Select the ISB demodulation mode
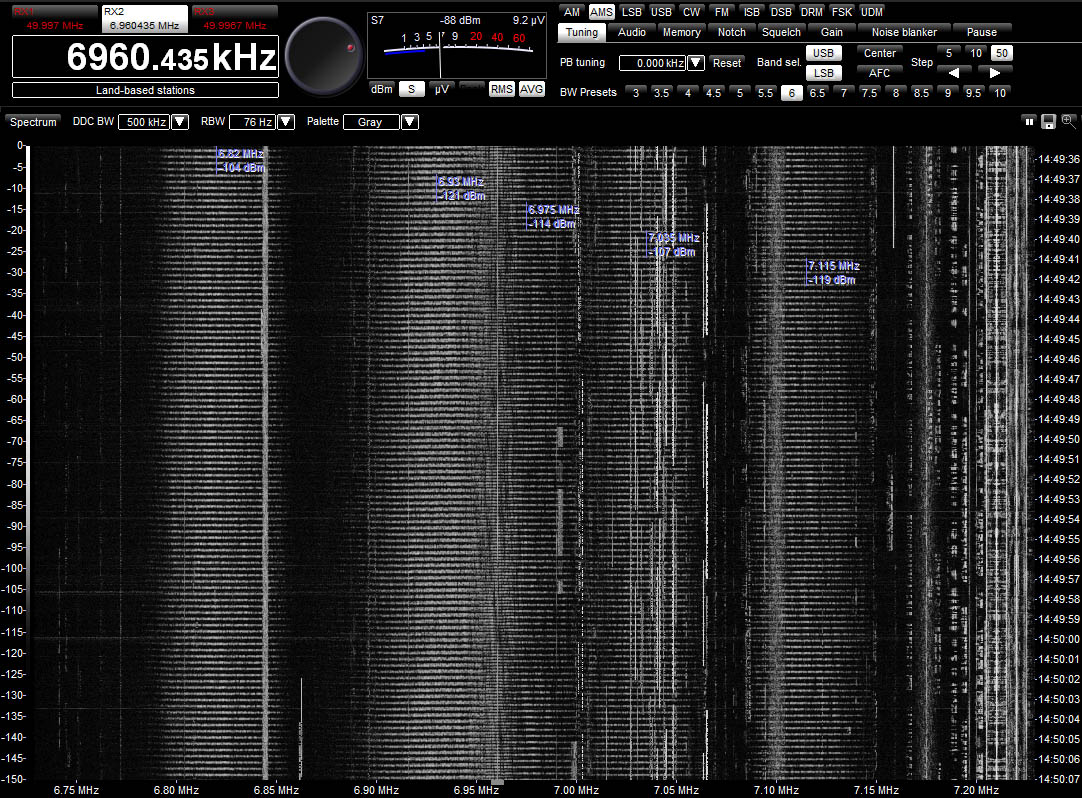 [751, 12]
